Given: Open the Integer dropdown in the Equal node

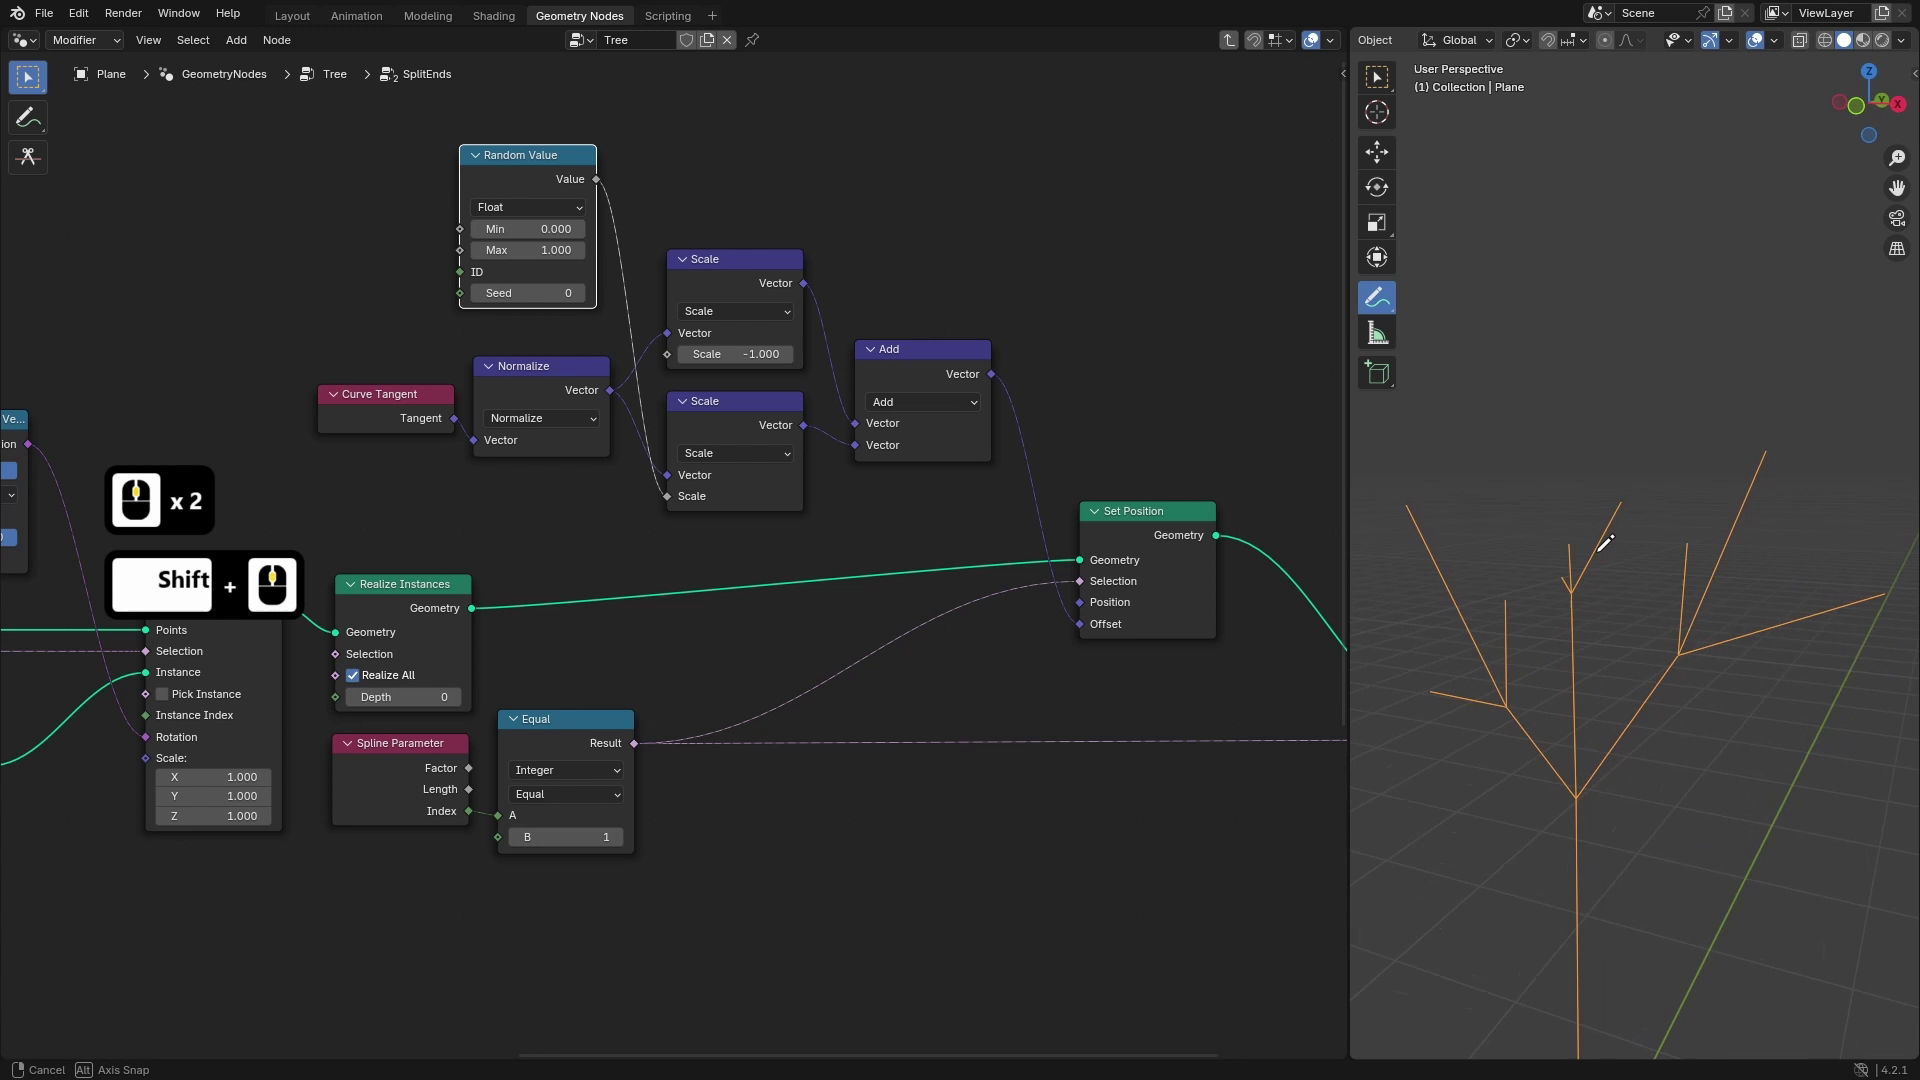Looking at the screenshot, I should (x=565, y=770).
